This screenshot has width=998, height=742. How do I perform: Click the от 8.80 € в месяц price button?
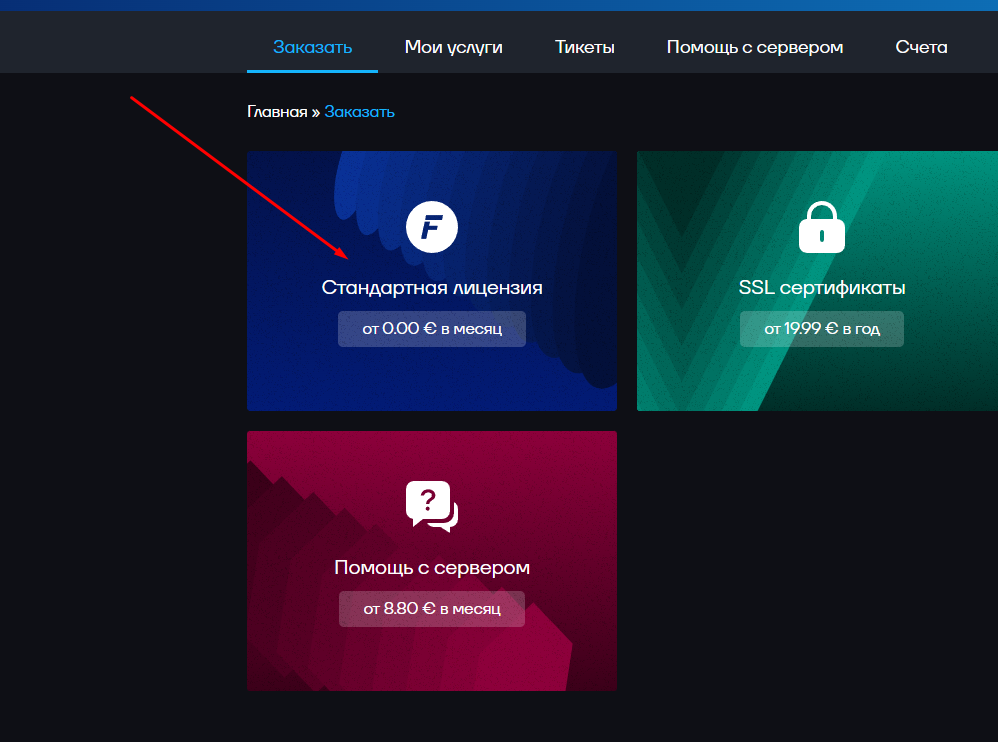(x=431, y=608)
